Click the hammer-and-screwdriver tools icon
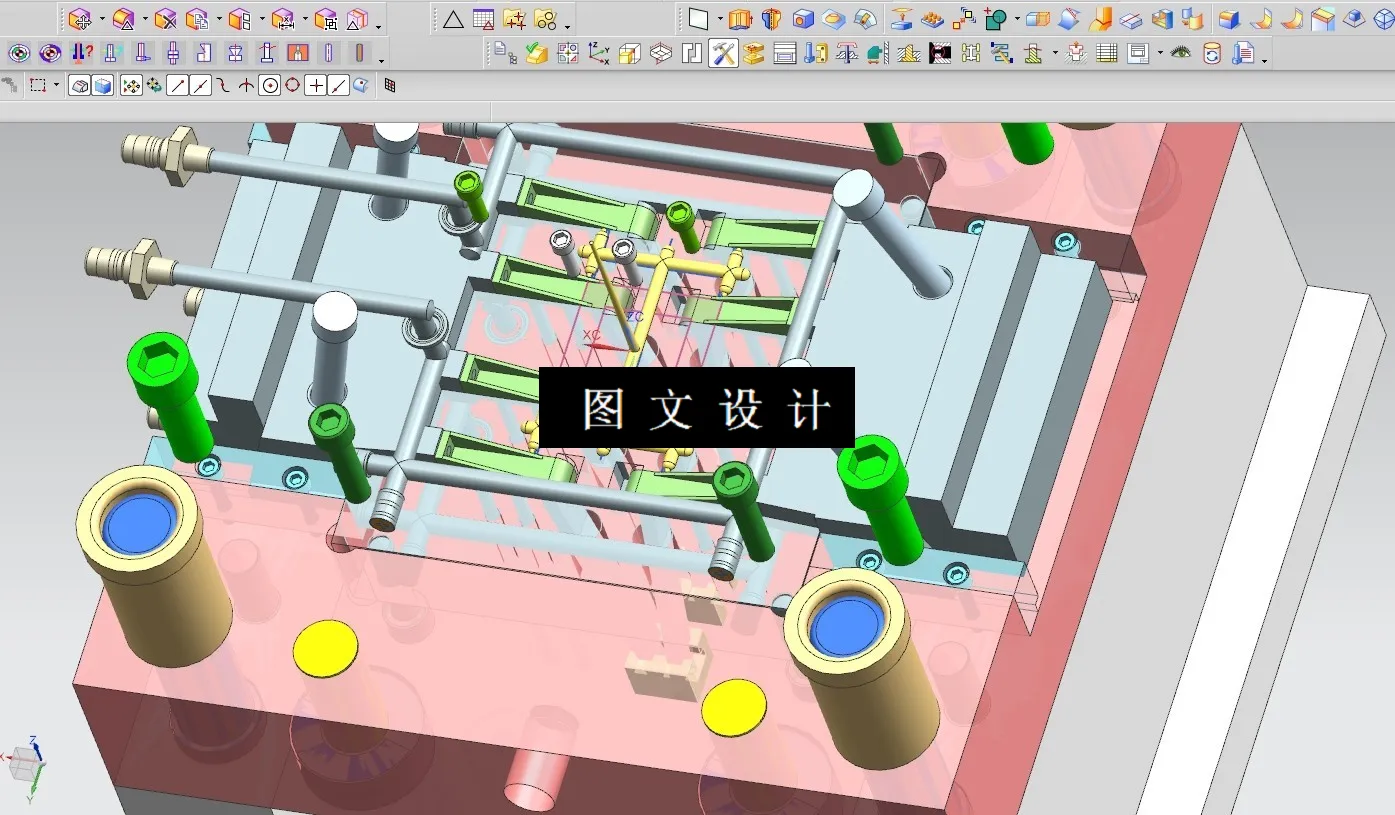The image size is (1395, 815). (722, 52)
